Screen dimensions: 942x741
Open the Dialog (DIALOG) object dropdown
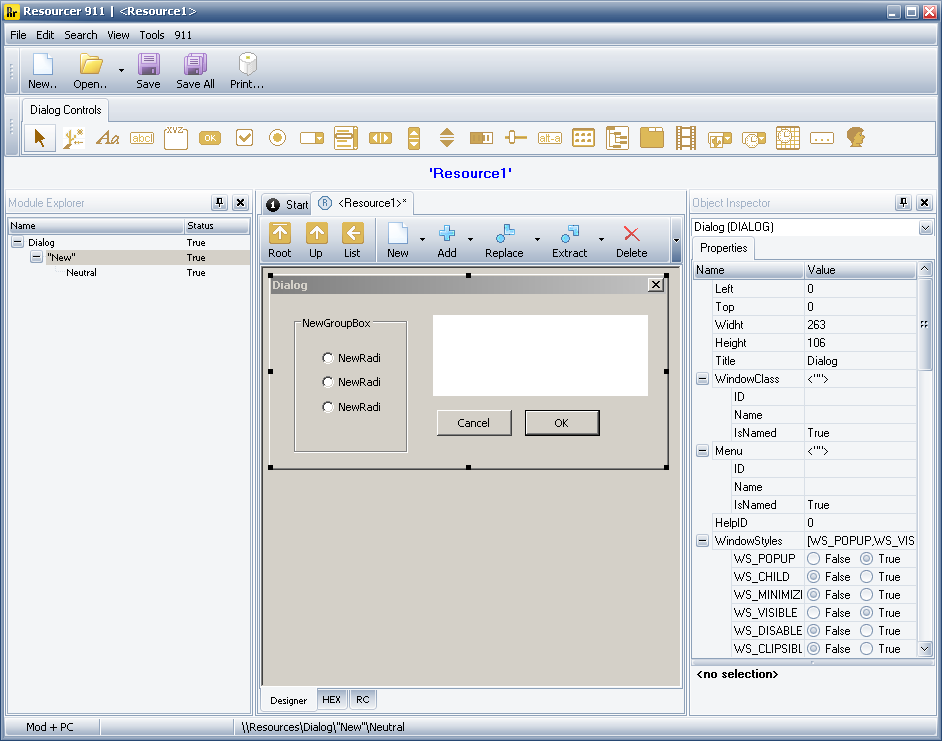[x=924, y=228]
